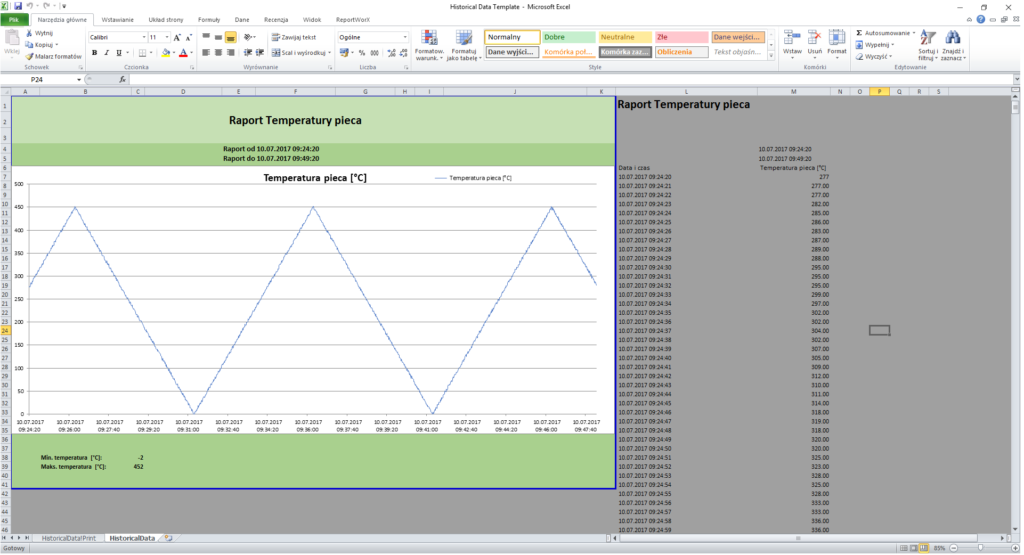Align text to top of cell
The image size is (1024, 555).
pyautogui.click(x=206, y=37)
